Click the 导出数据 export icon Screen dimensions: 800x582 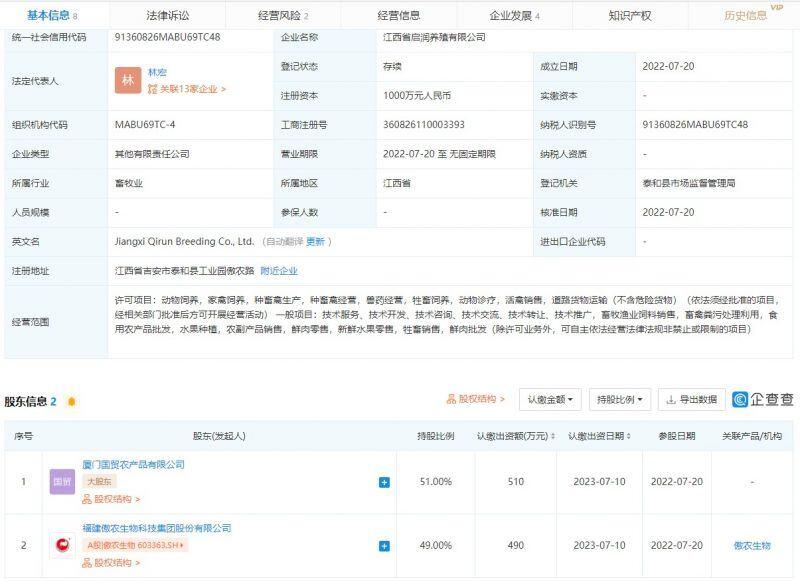[671, 399]
